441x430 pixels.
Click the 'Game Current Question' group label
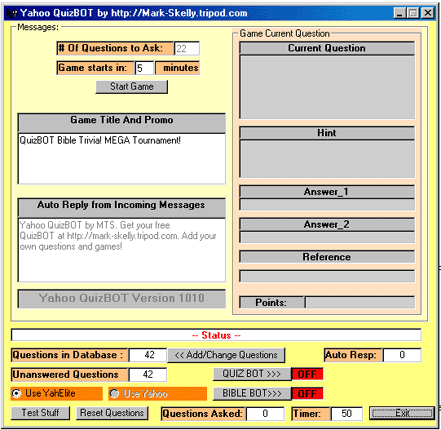tap(284, 34)
